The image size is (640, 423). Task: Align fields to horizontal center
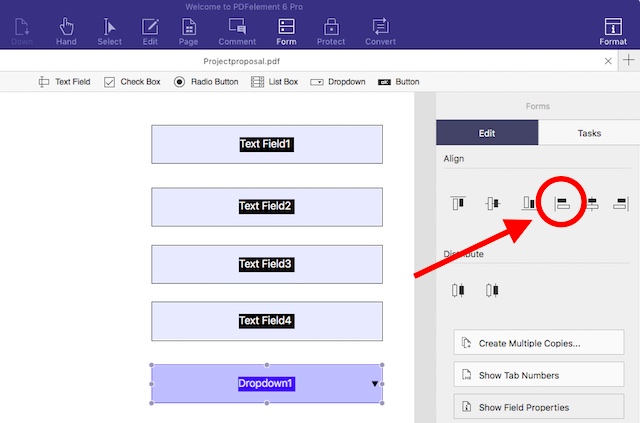tap(592, 203)
